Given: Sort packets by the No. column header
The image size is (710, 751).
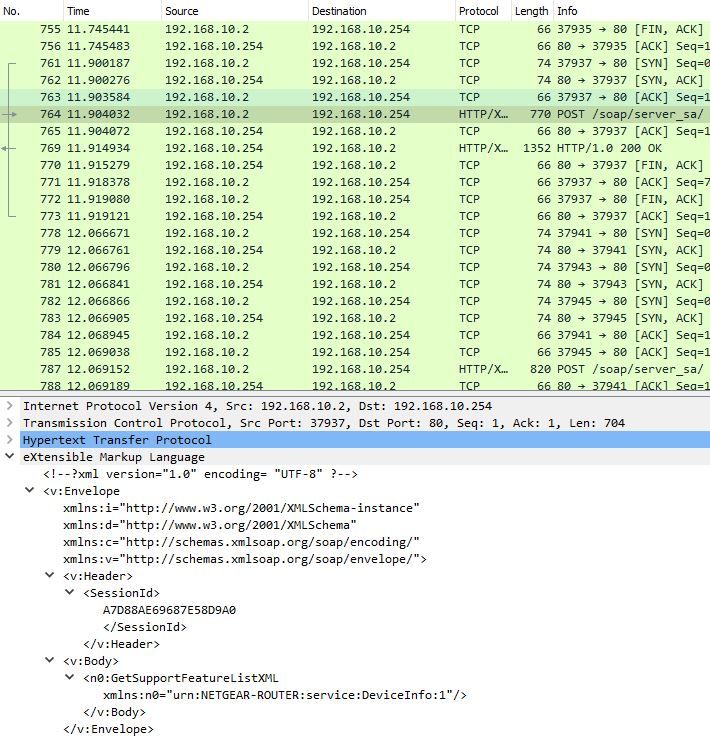Looking at the screenshot, I should [31, 11].
